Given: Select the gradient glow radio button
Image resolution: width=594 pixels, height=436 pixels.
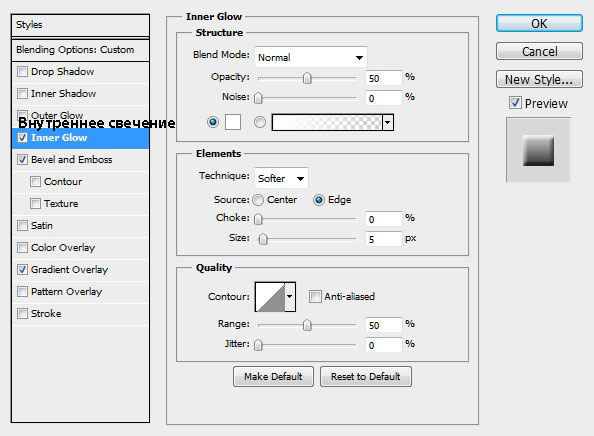Looking at the screenshot, I should (x=260, y=122).
